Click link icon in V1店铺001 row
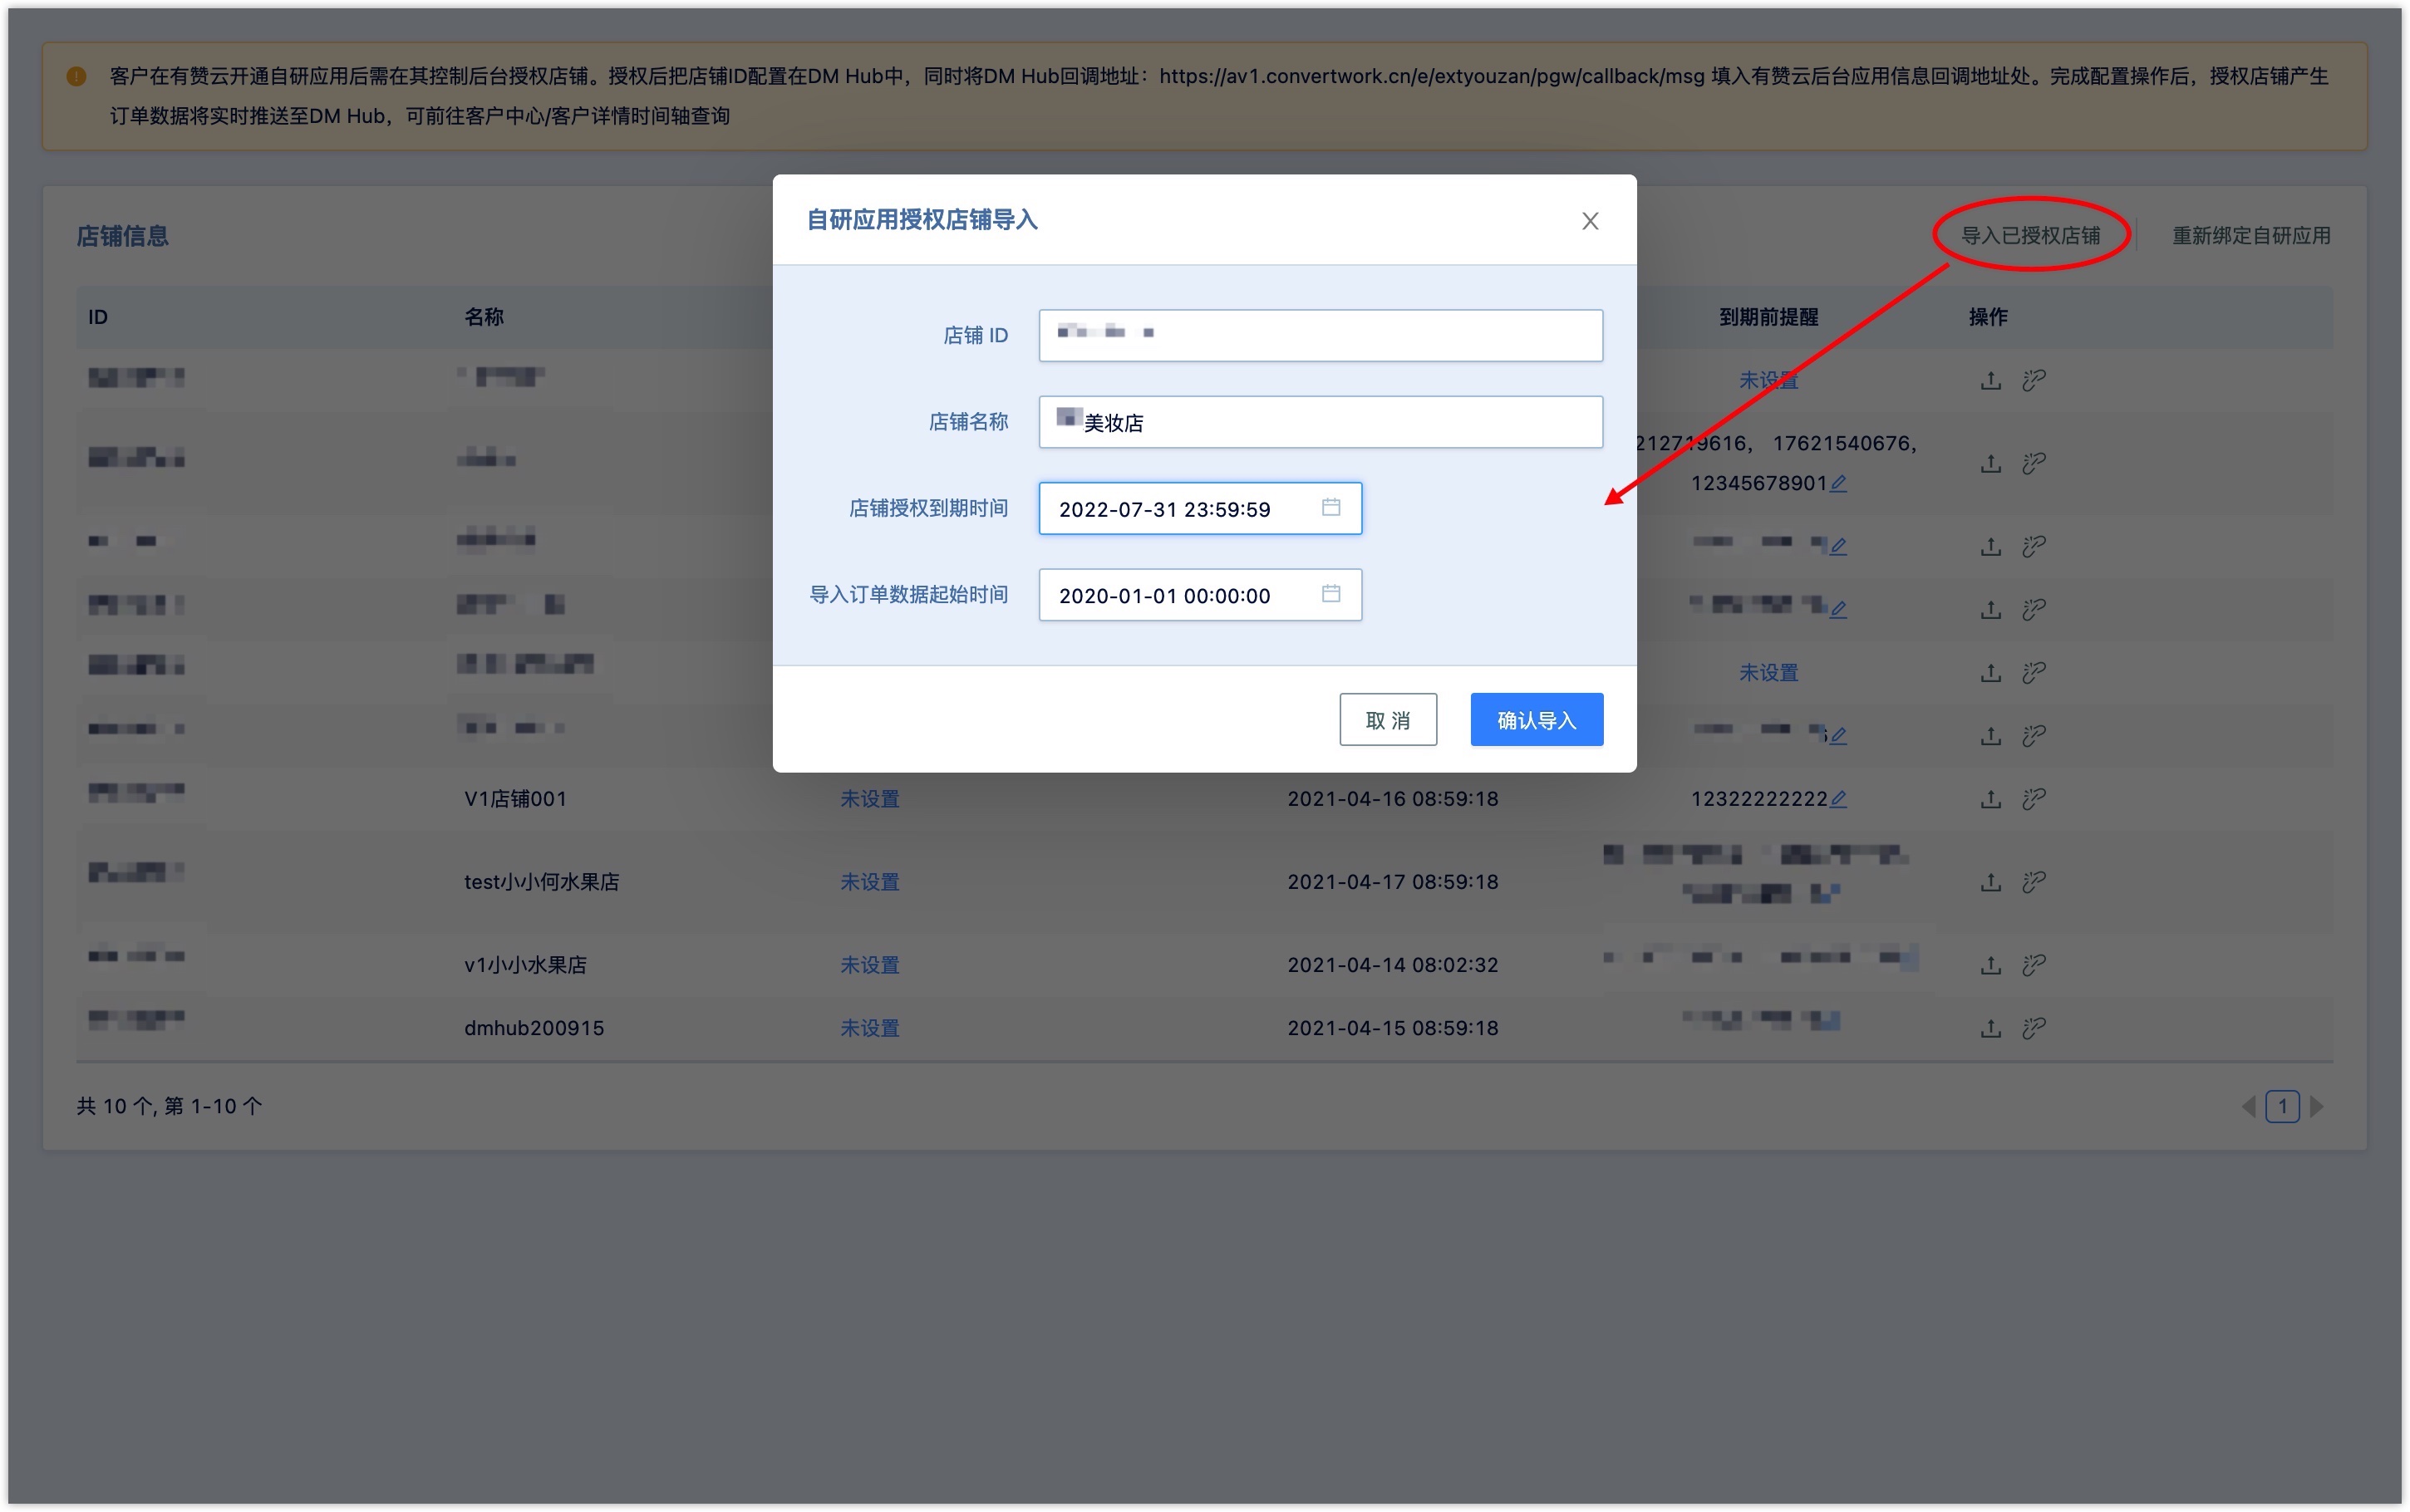2410x1512 pixels. click(2033, 799)
